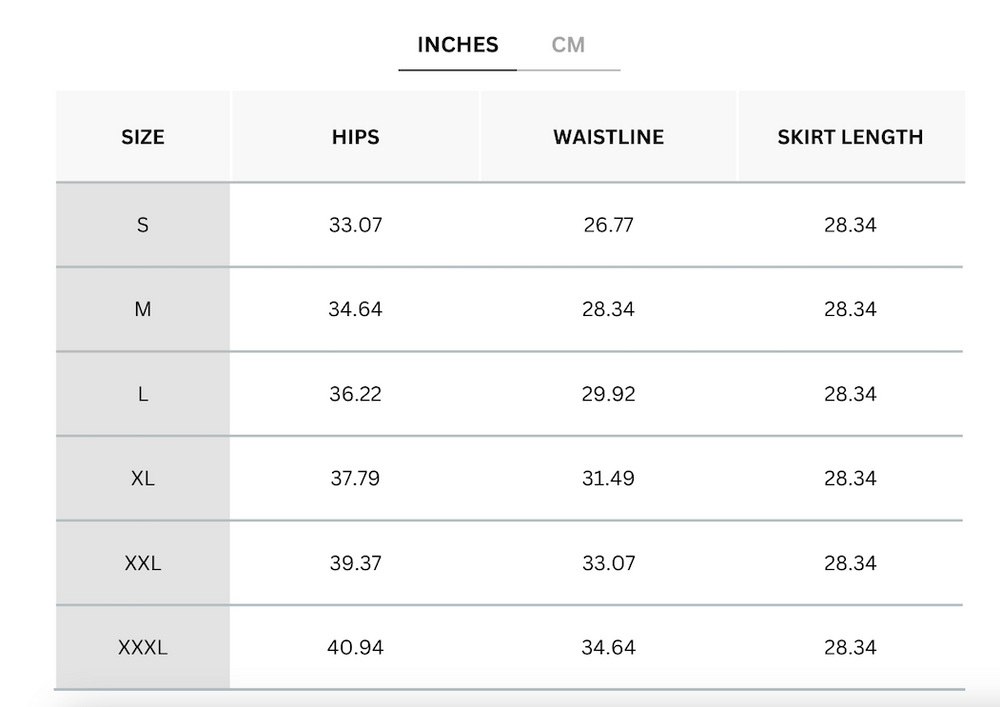Screen dimensions: 1000x707
Task: Click the HIPS column header
Action: (355, 137)
